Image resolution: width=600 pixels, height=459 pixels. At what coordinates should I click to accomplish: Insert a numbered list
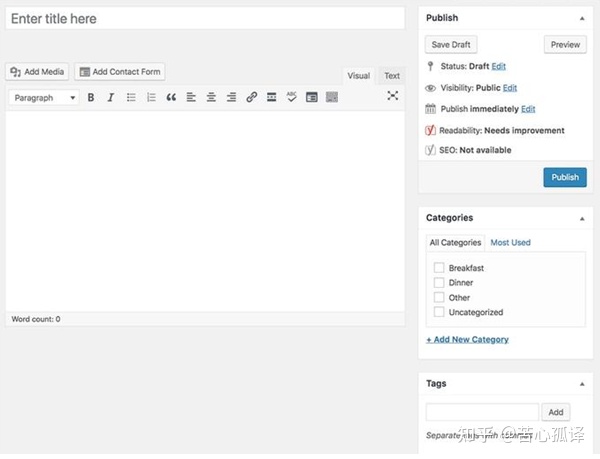point(151,98)
